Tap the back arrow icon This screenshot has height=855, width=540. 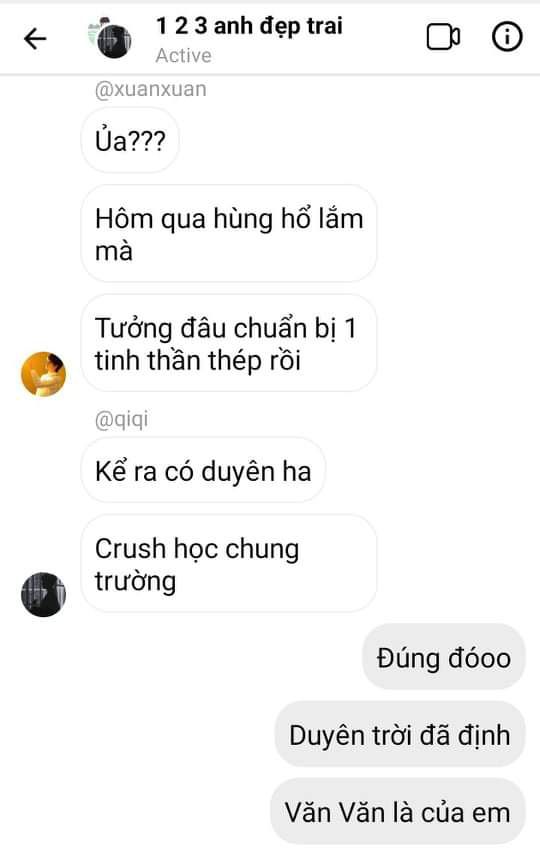35,39
